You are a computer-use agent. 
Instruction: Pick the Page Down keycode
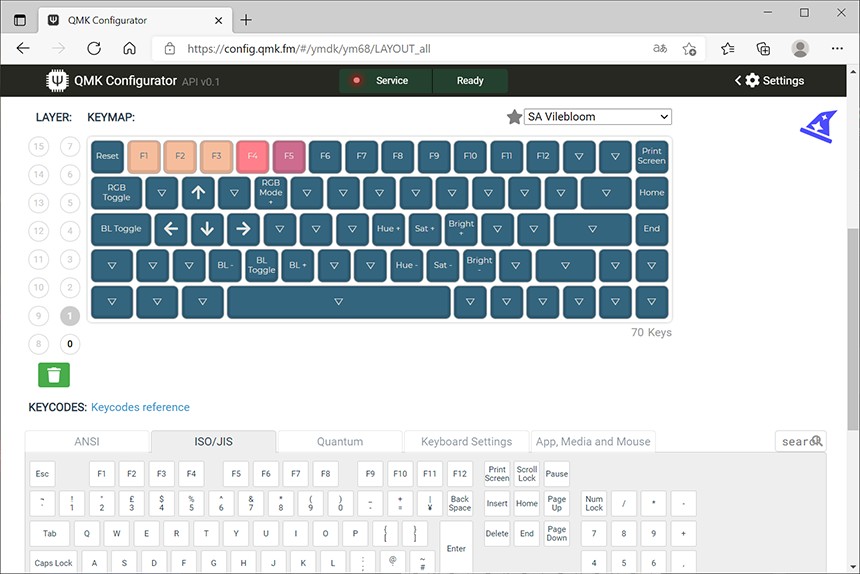click(x=556, y=533)
